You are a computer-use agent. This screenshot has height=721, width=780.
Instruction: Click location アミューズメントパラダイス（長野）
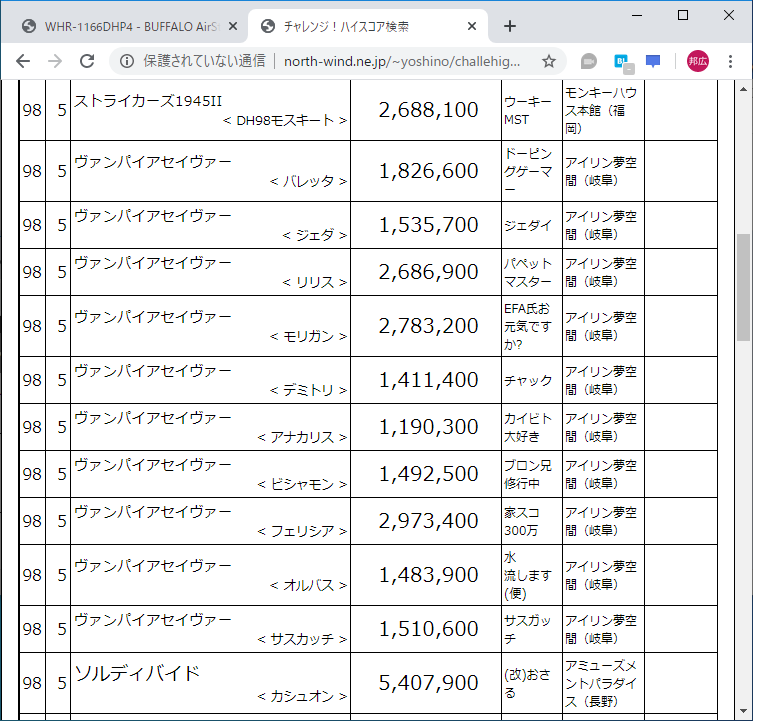pos(601,683)
